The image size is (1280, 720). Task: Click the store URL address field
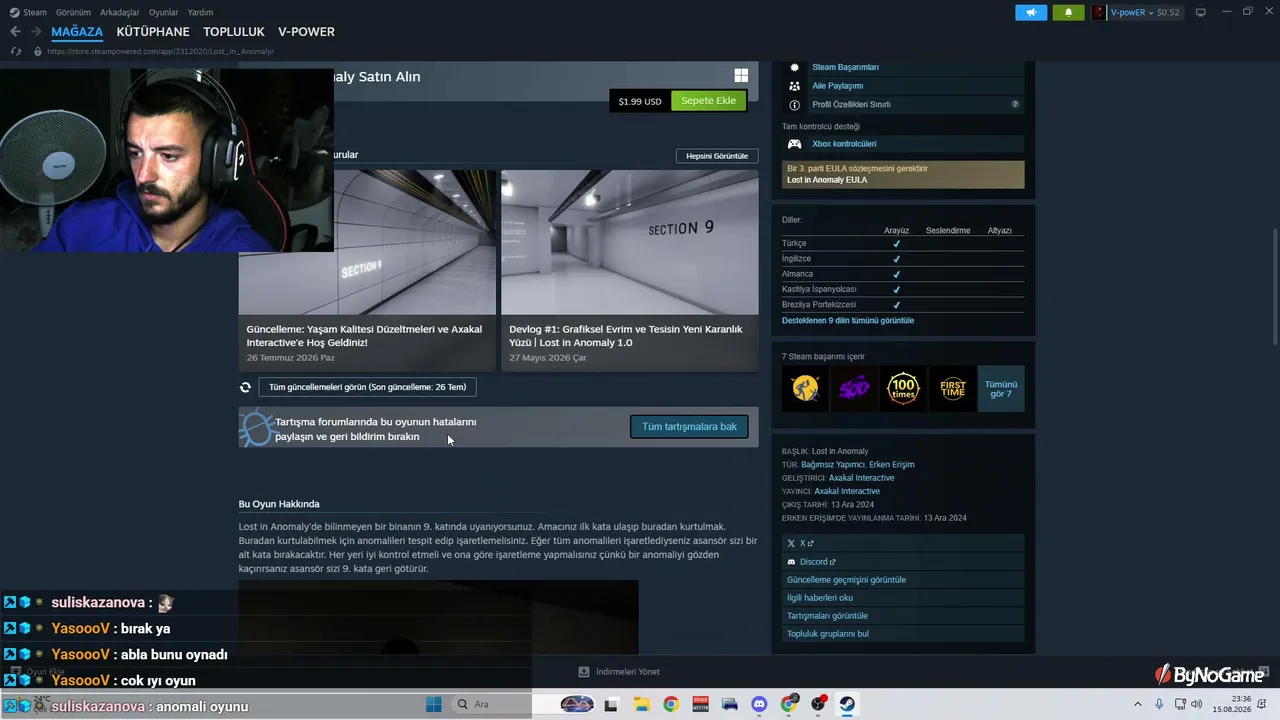tap(162, 51)
